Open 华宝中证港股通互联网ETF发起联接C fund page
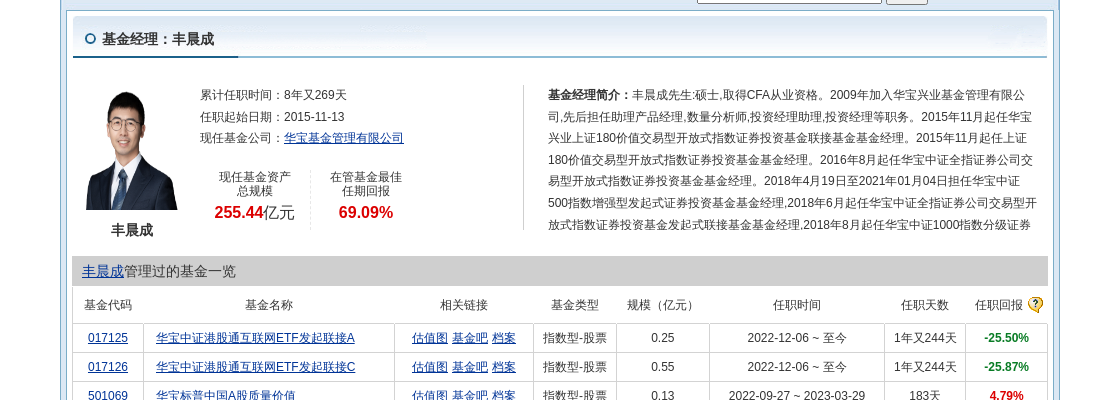 pyautogui.click(x=255, y=367)
